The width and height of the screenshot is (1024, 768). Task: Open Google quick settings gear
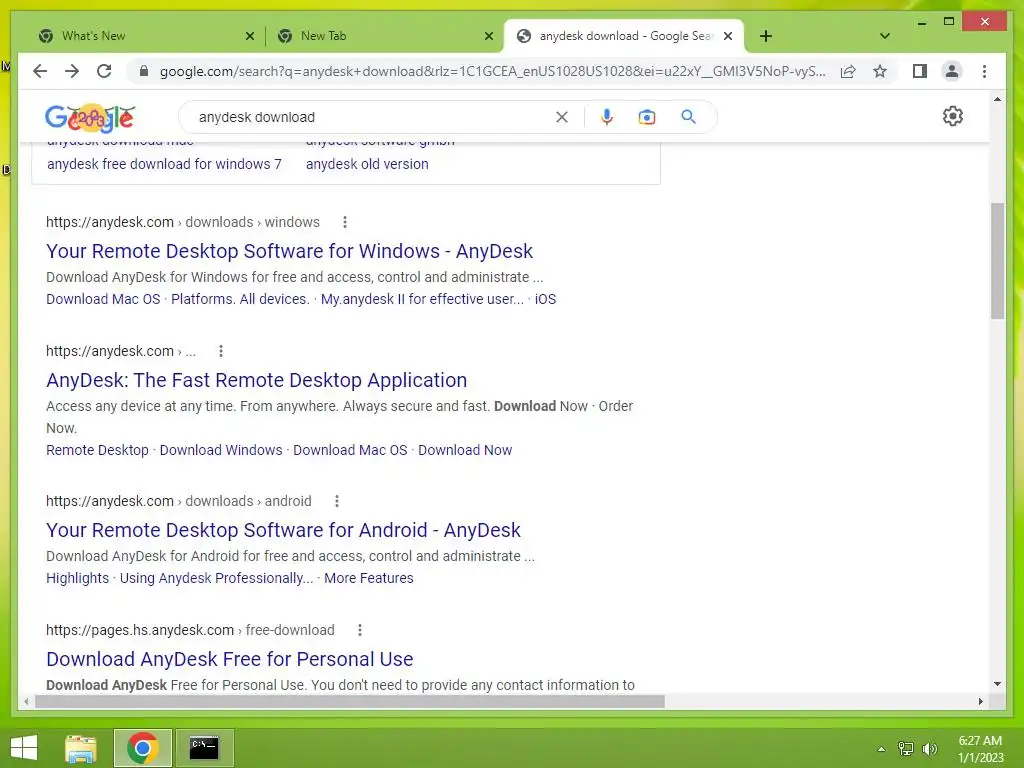[x=953, y=116]
